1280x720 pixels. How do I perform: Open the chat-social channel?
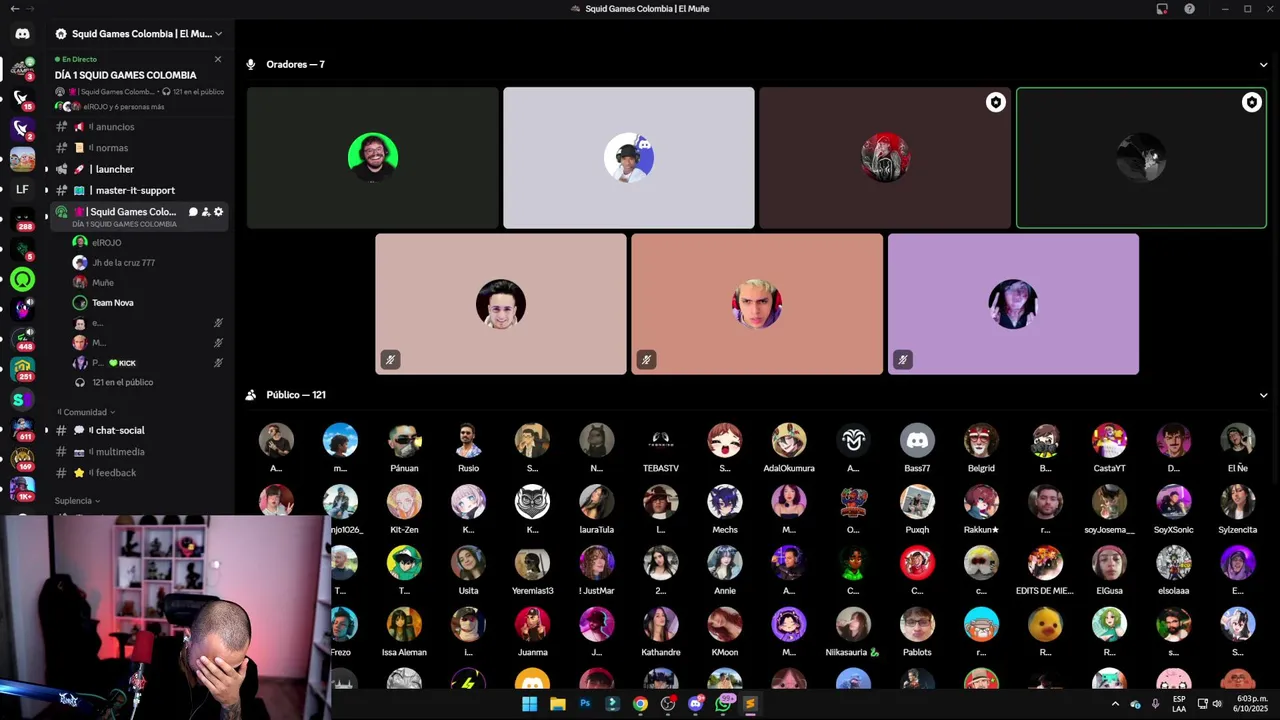140,430
